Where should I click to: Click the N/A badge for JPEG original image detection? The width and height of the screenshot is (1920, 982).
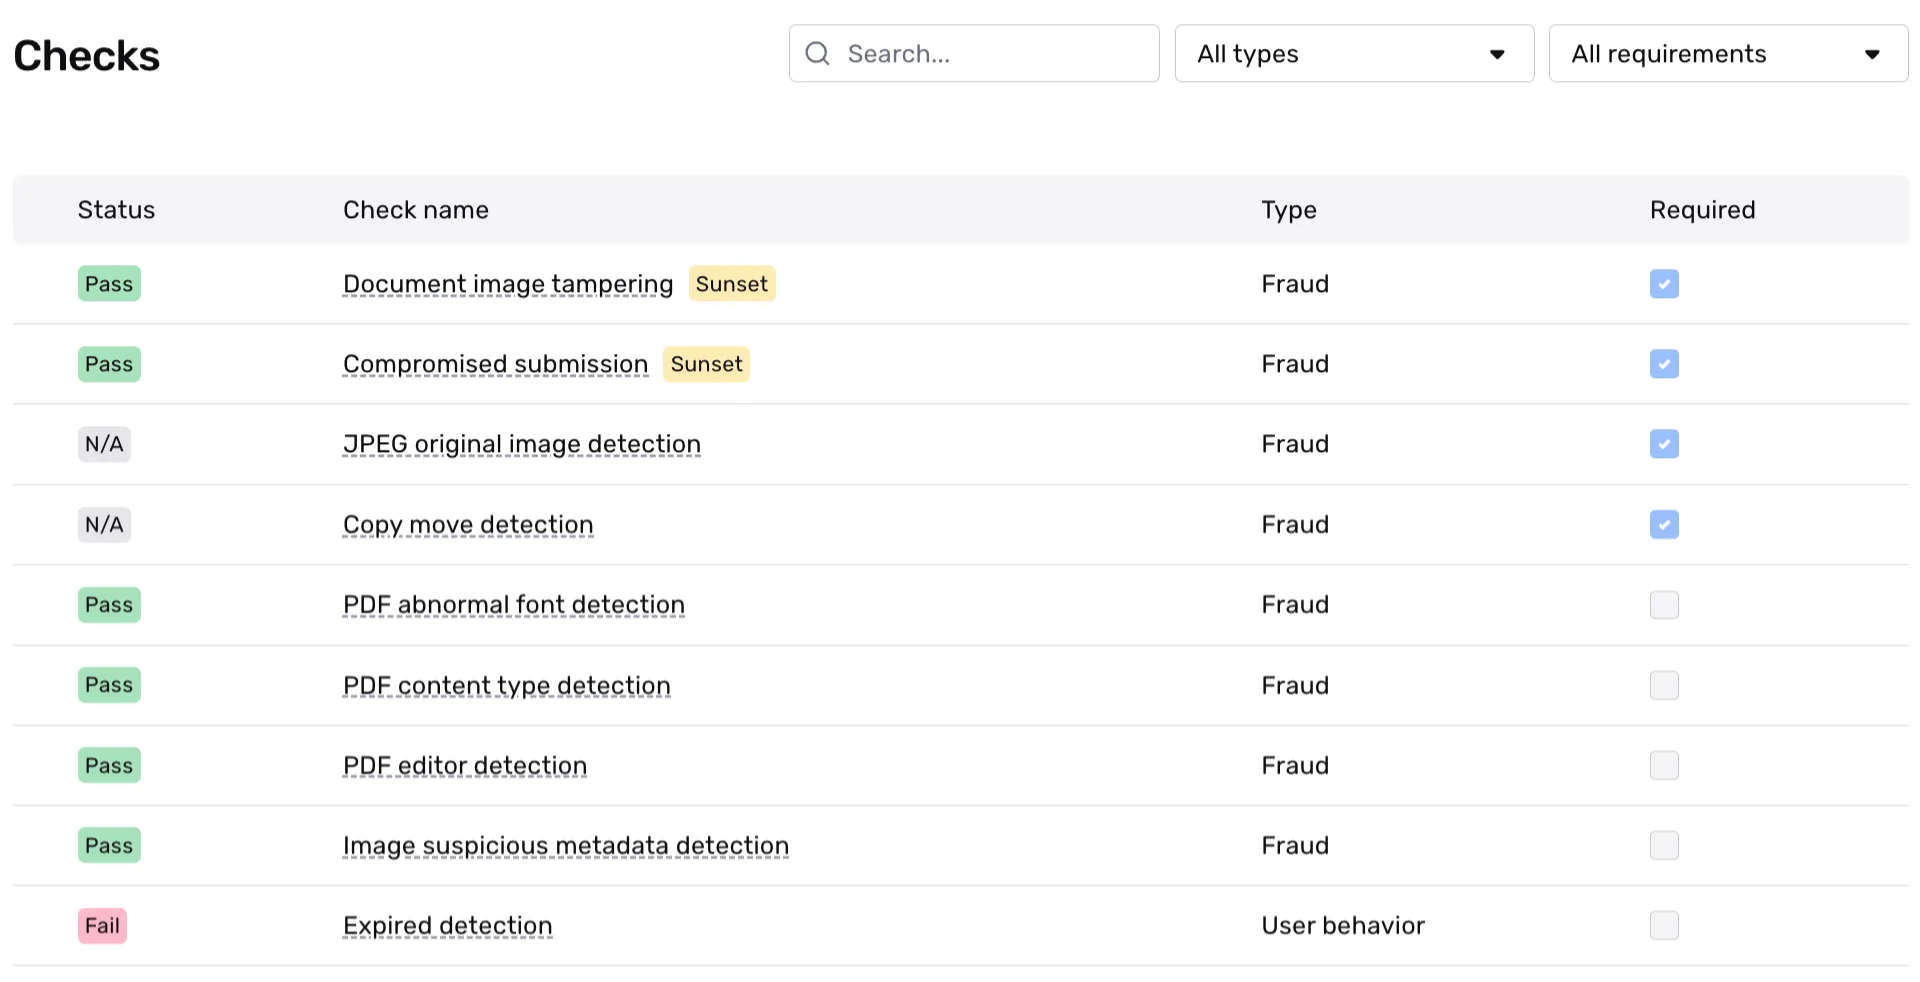coord(104,444)
